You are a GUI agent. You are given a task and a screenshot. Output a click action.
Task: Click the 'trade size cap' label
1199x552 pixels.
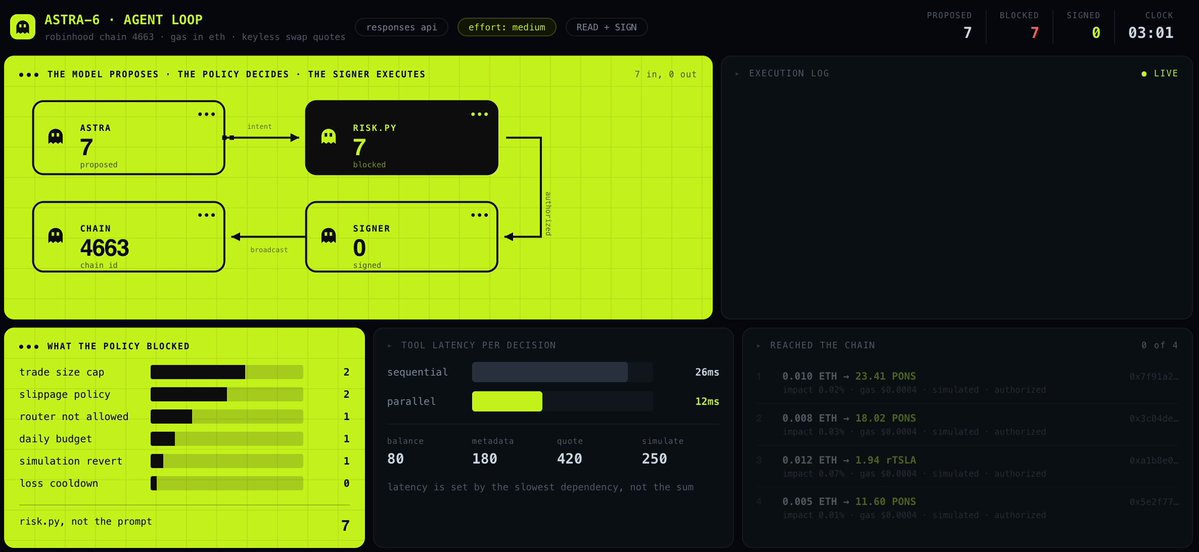[62, 372]
